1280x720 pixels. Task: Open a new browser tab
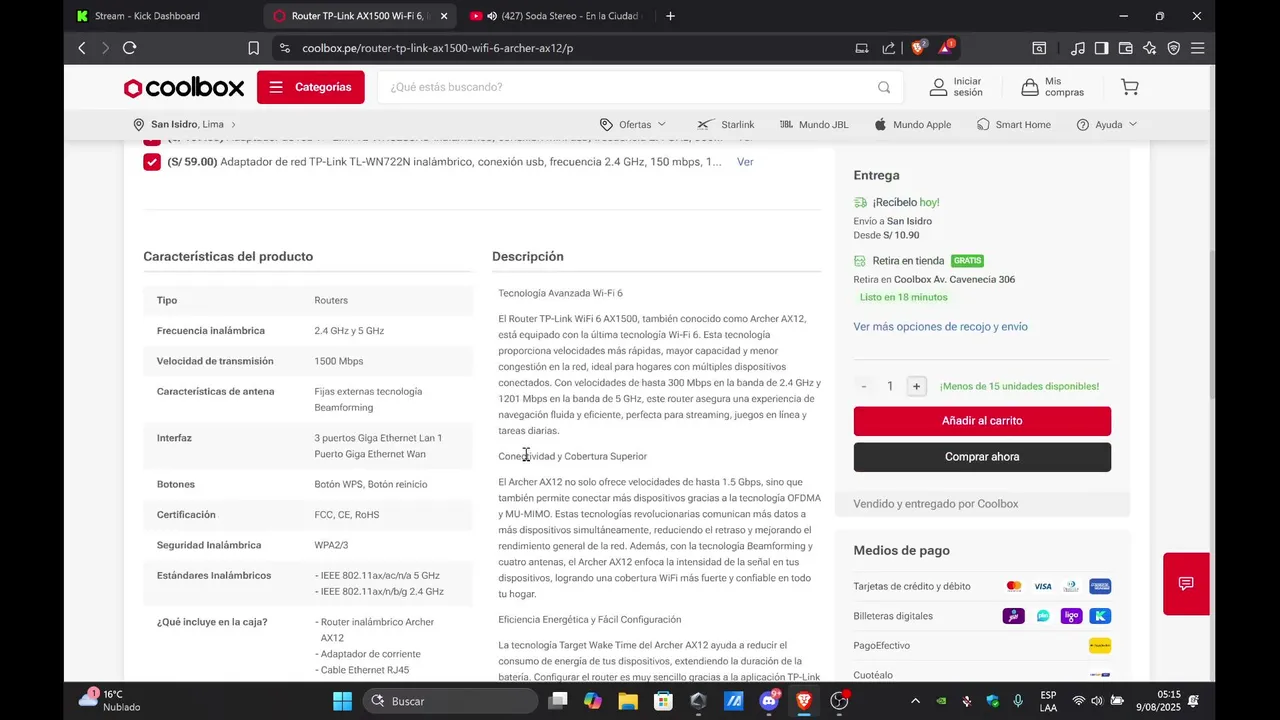coord(670,16)
